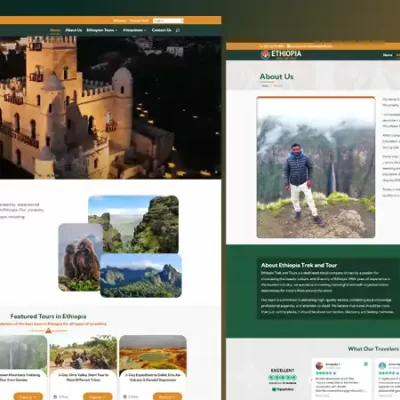Go to the Home menu item on homepage
Viewport: 400px width, 400px height.
coord(55,30)
